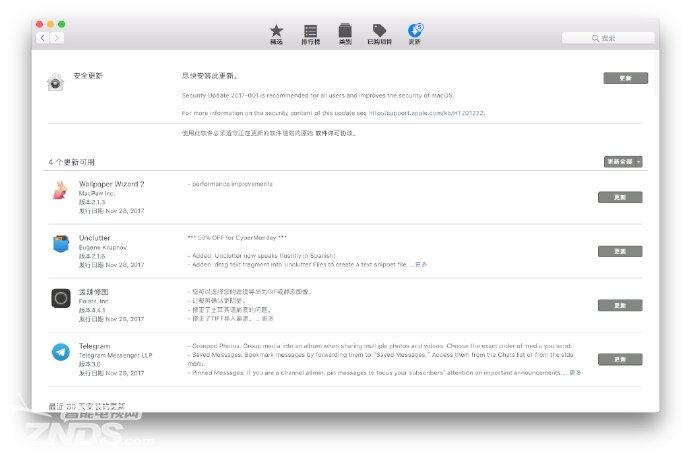Click the Polarr, Inc developer name
Viewport: 690px width, 457px height.
(x=93, y=301)
